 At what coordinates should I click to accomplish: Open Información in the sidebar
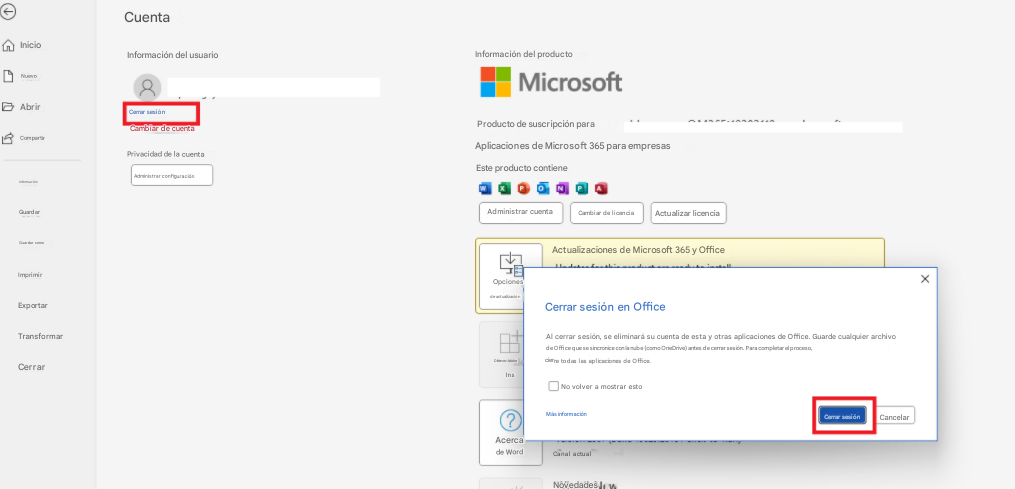(x=28, y=182)
